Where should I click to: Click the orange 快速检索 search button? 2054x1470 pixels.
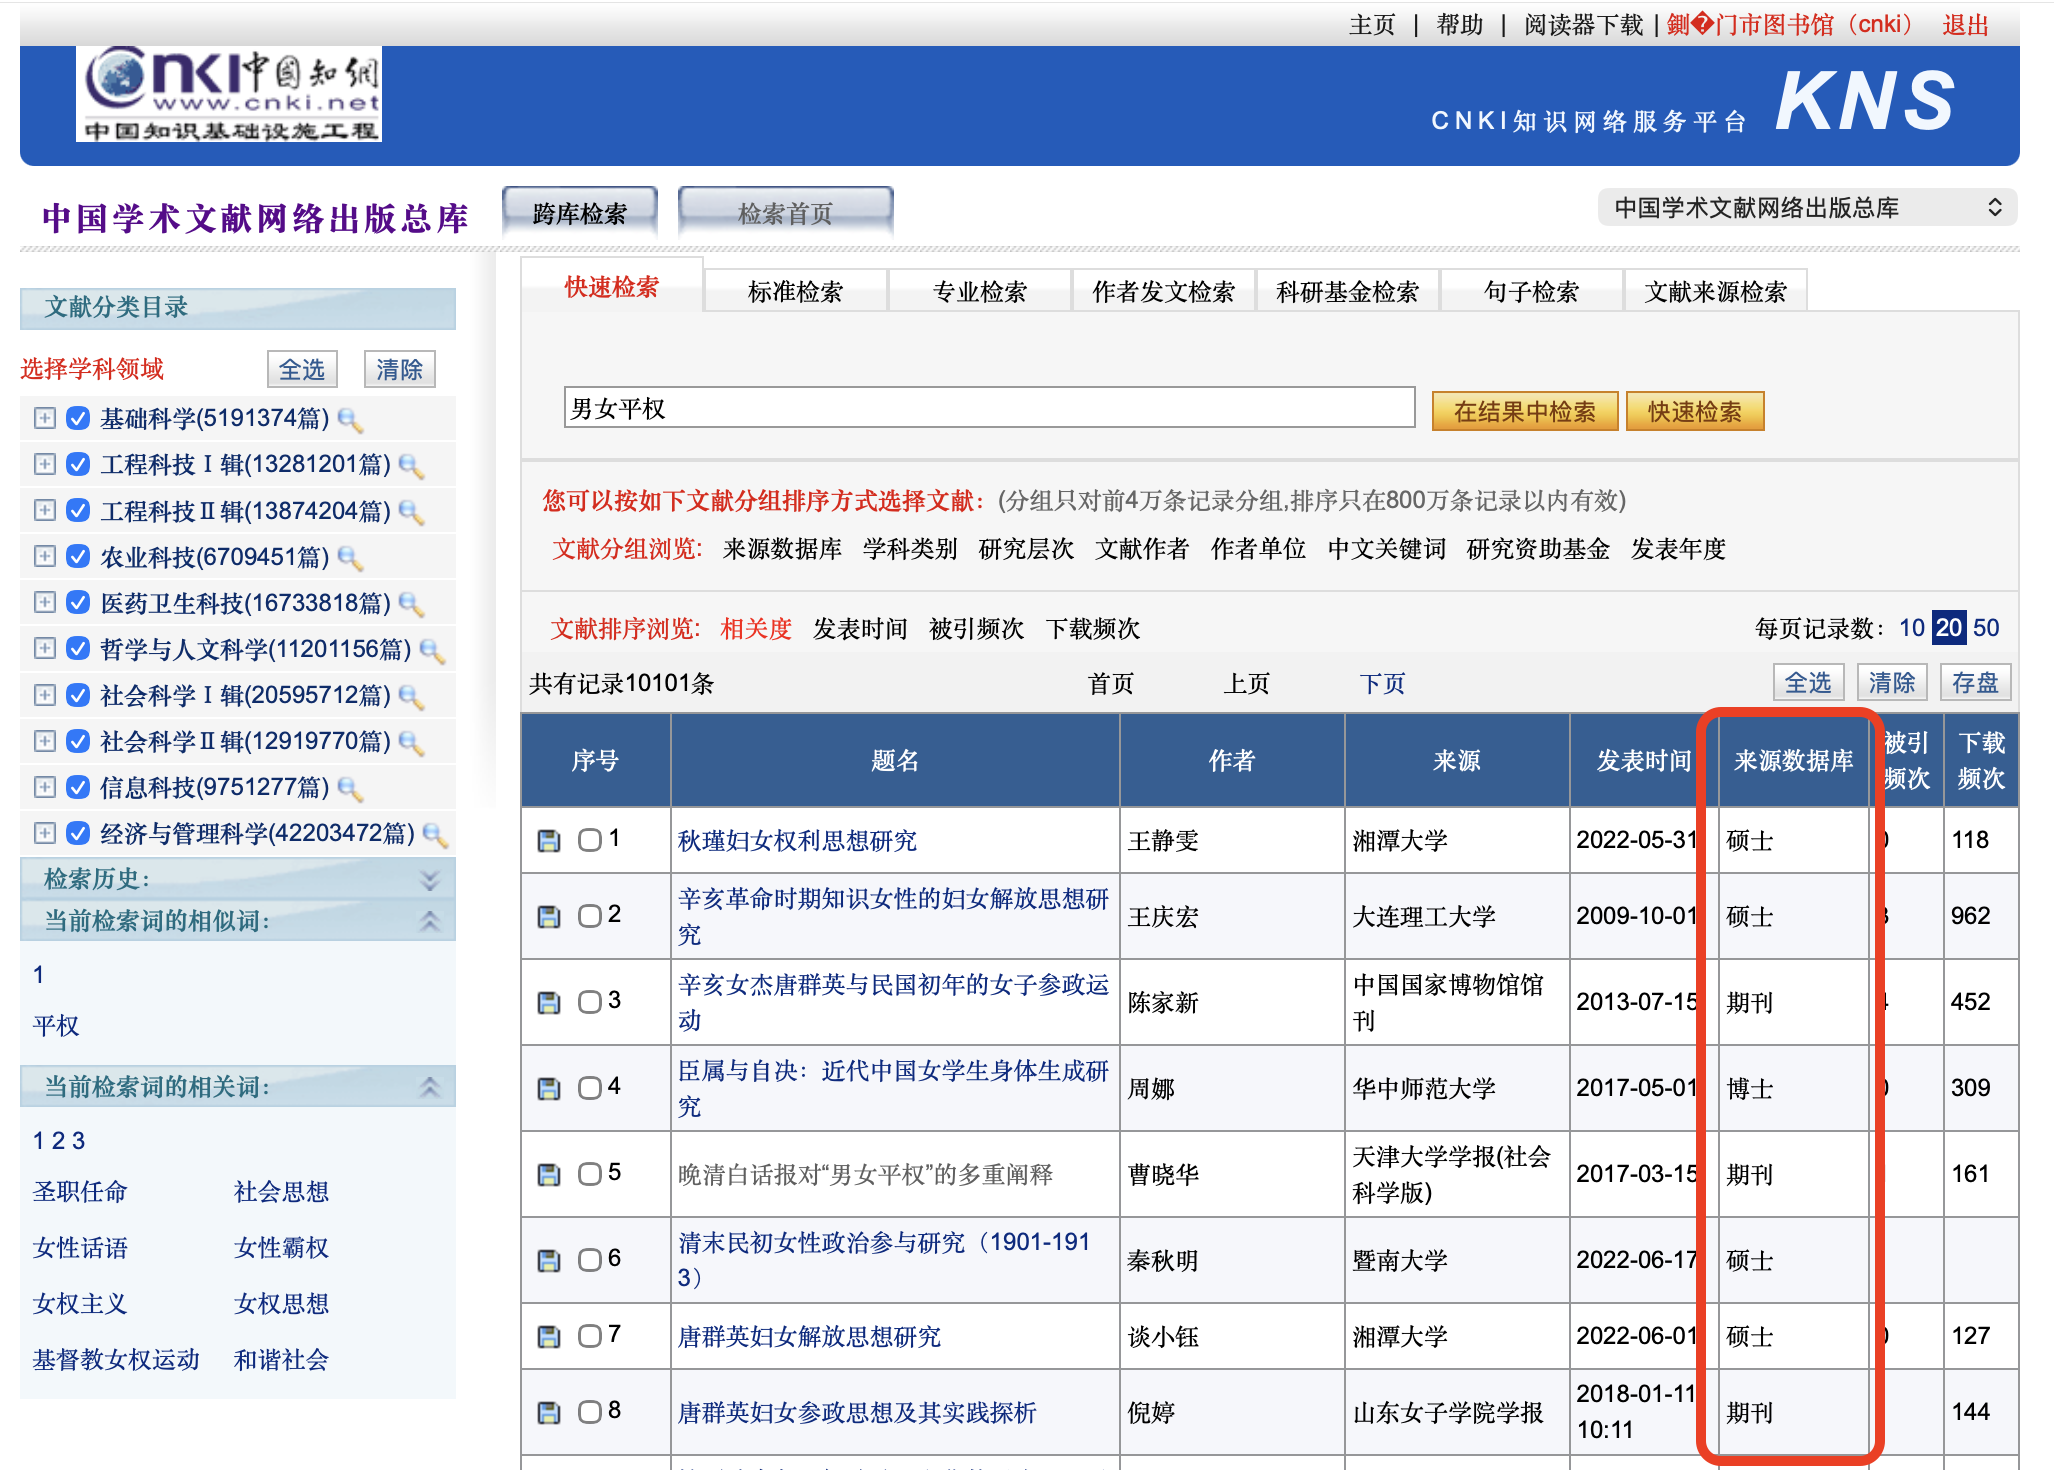click(x=1695, y=411)
